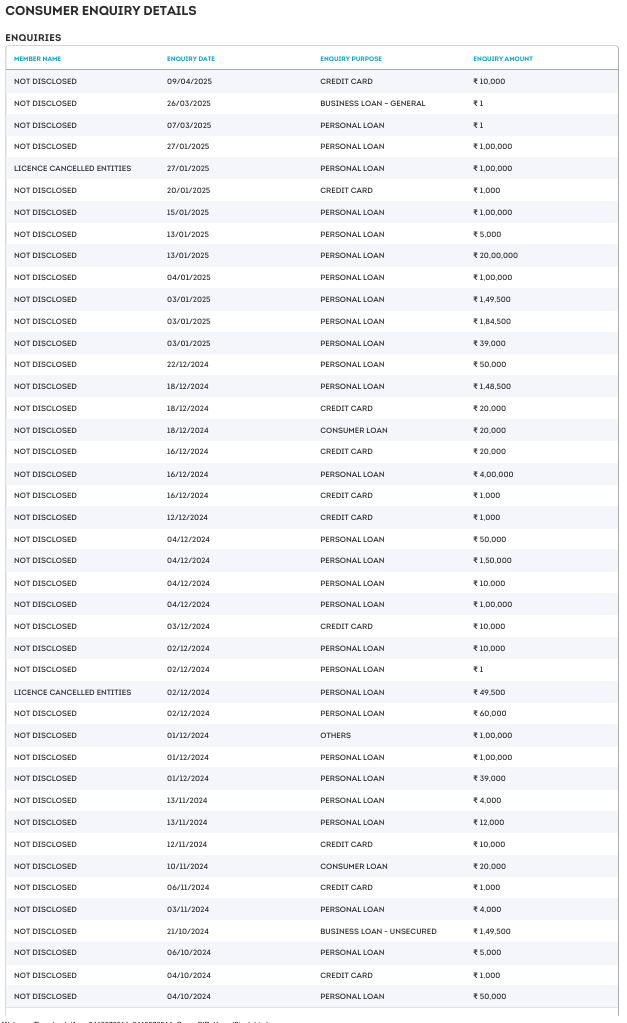Click the Consumer Loan cell dated 10/11/2024

pyautogui.click(x=353, y=866)
